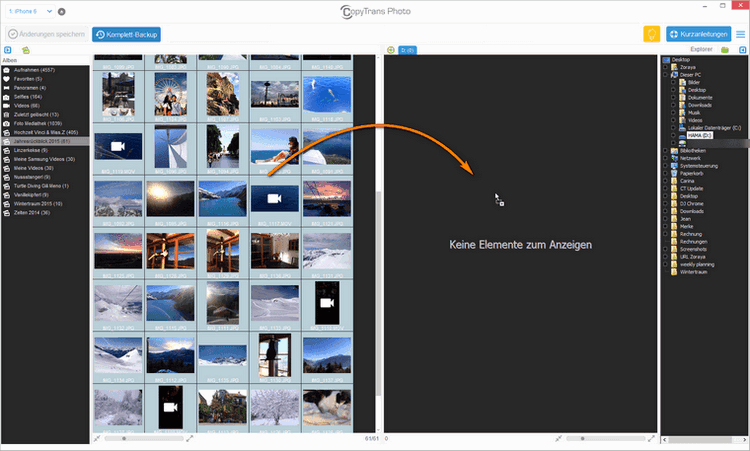The image size is (750, 451).
Task: Open the Meine Samsung Videos album
Action: (x=45, y=159)
